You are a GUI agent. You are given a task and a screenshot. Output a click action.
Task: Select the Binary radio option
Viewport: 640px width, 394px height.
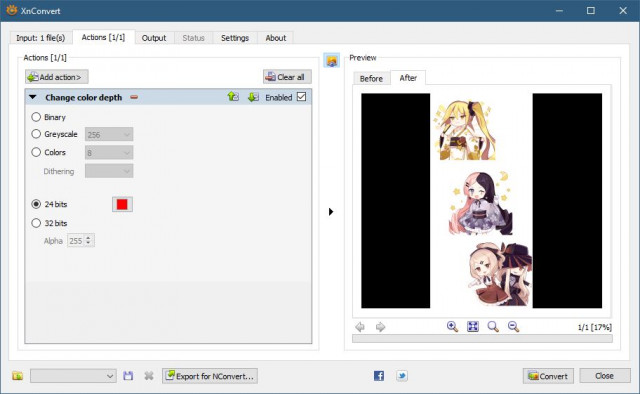[x=36, y=117]
